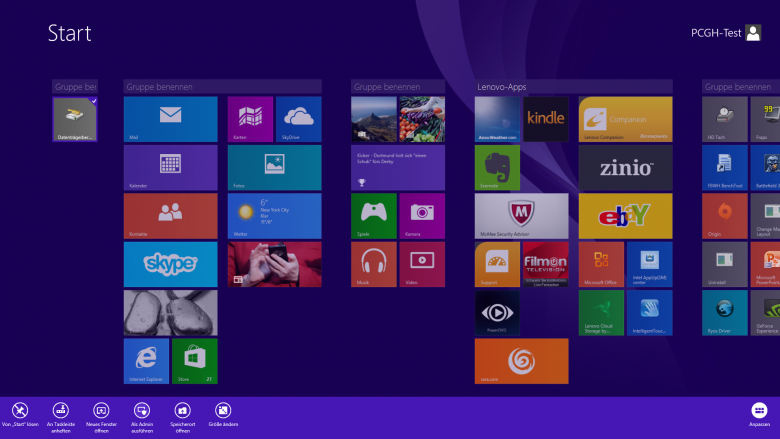Open the Spiele Xbox games tile

point(374,216)
